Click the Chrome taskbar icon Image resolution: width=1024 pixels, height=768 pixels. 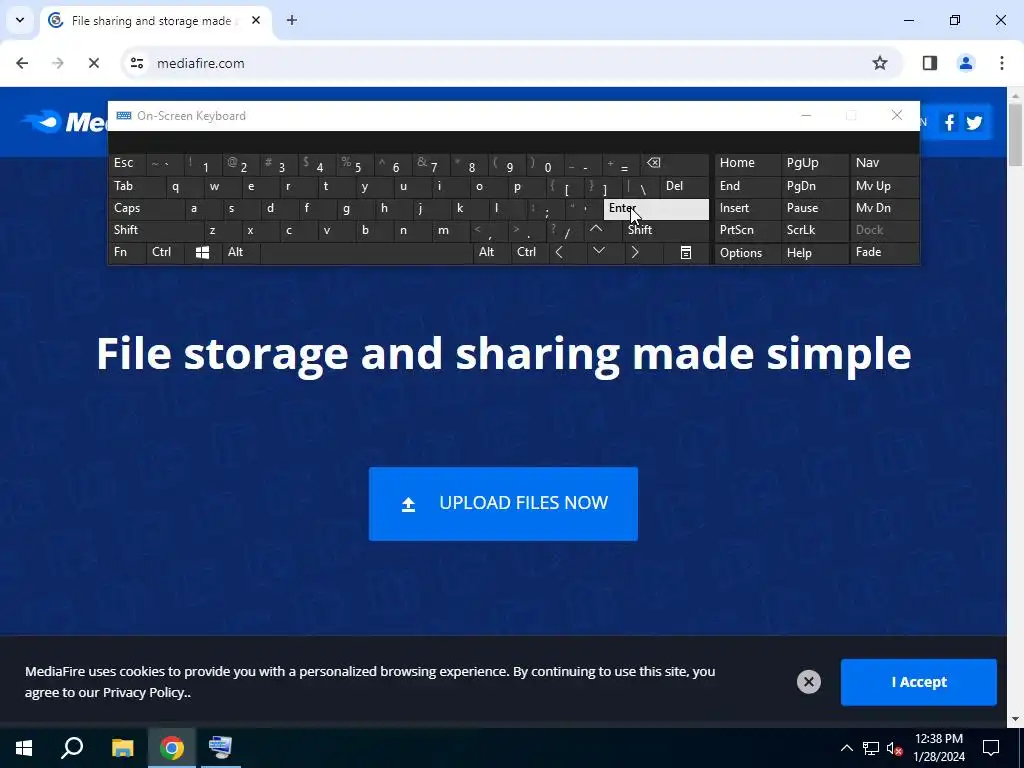(x=172, y=748)
